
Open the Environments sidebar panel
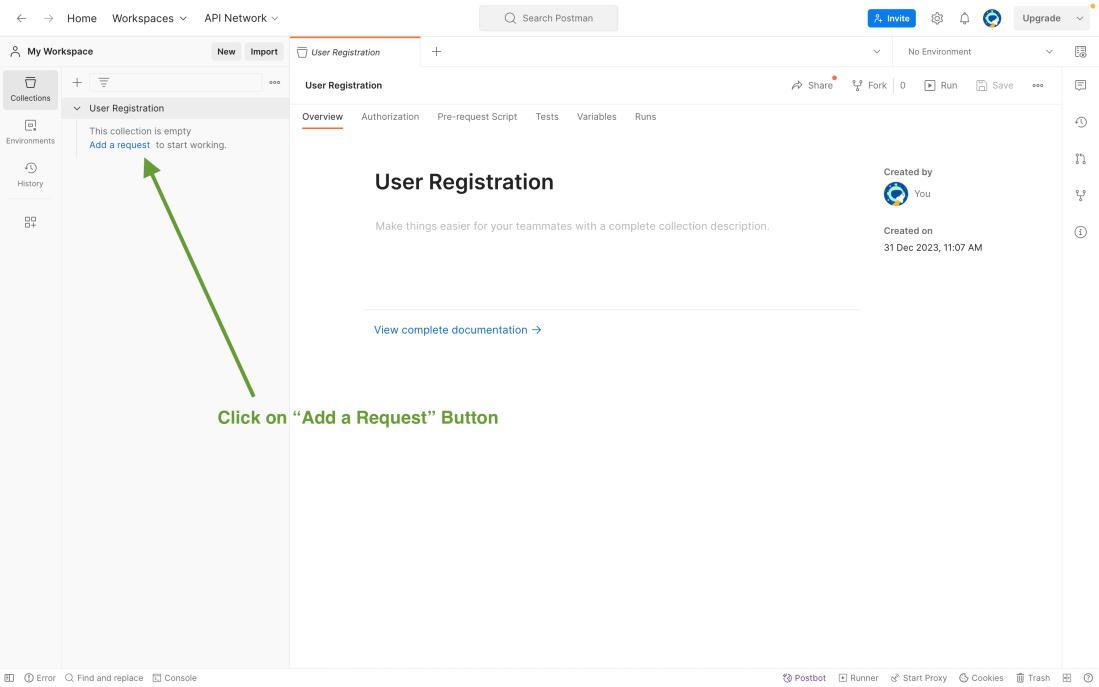click(x=30, y=131)
